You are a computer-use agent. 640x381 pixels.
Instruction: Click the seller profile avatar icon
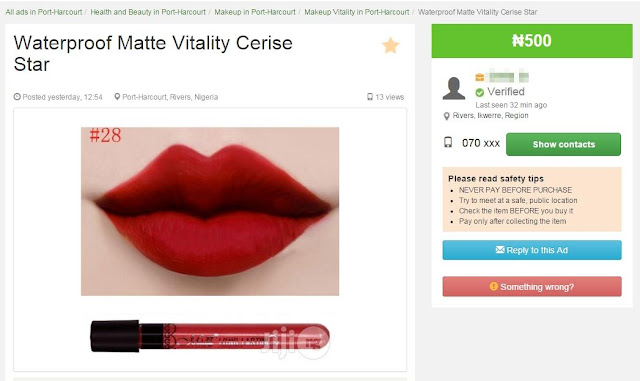[453, 89]
